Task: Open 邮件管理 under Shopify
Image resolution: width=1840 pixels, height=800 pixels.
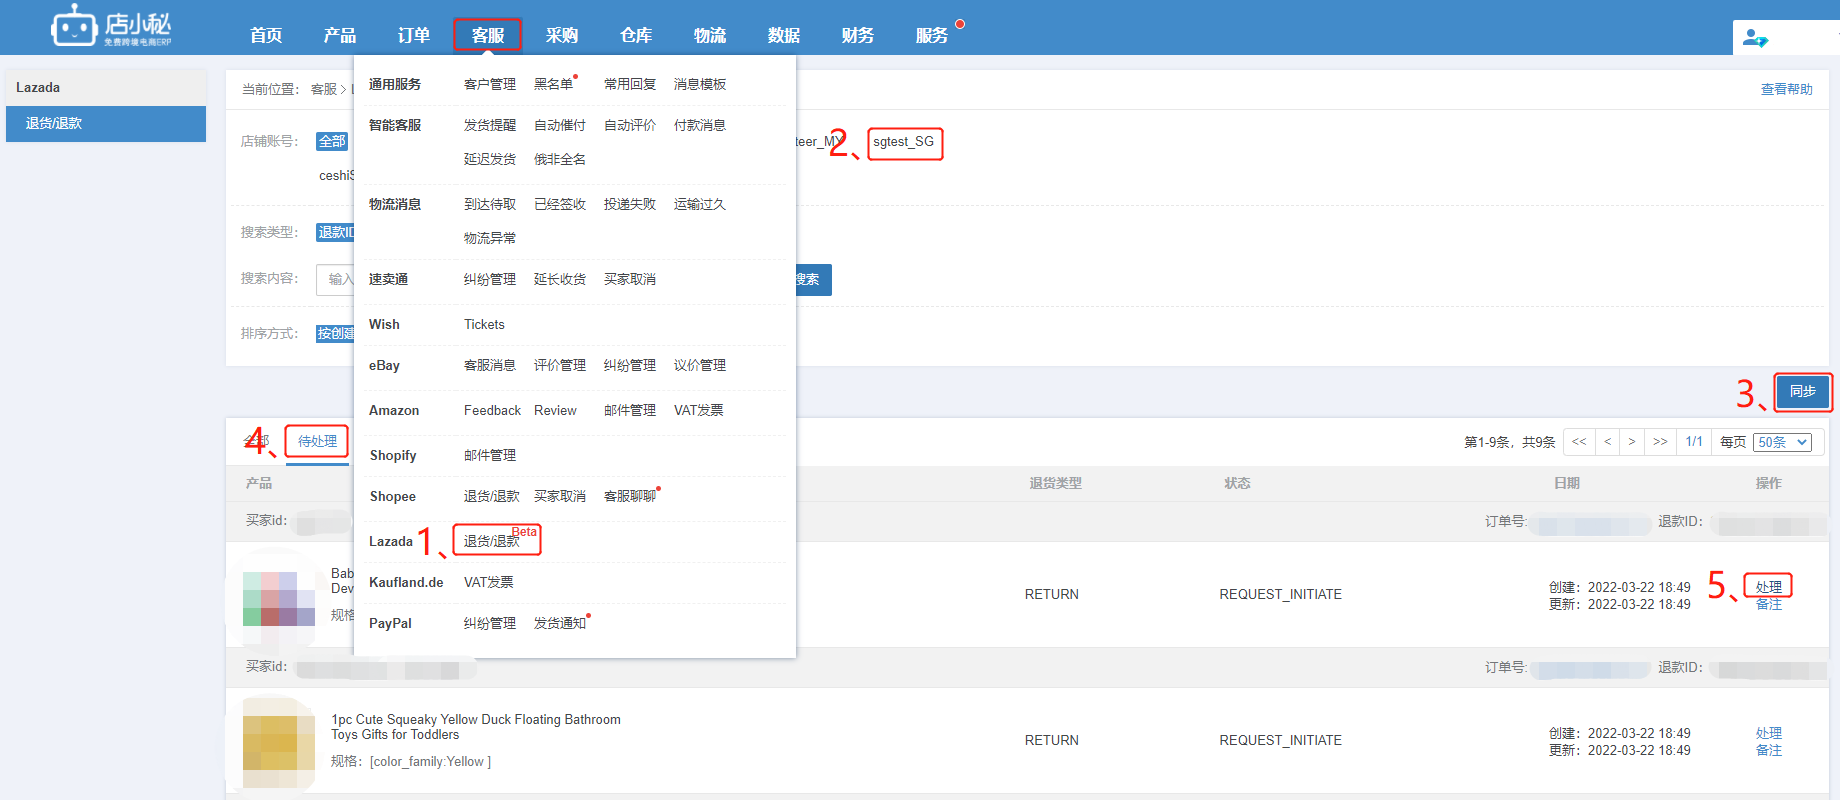Action: [x=490, y=455]
